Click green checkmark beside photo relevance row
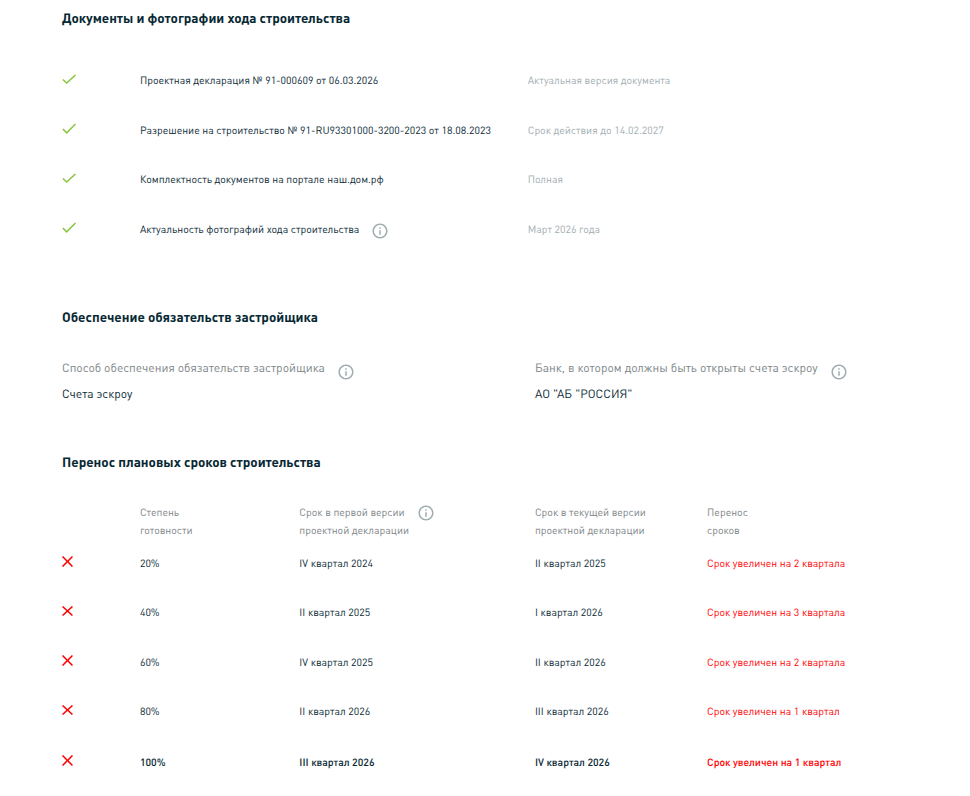Screen dimensions: 970x796 [x=69, y=228]
